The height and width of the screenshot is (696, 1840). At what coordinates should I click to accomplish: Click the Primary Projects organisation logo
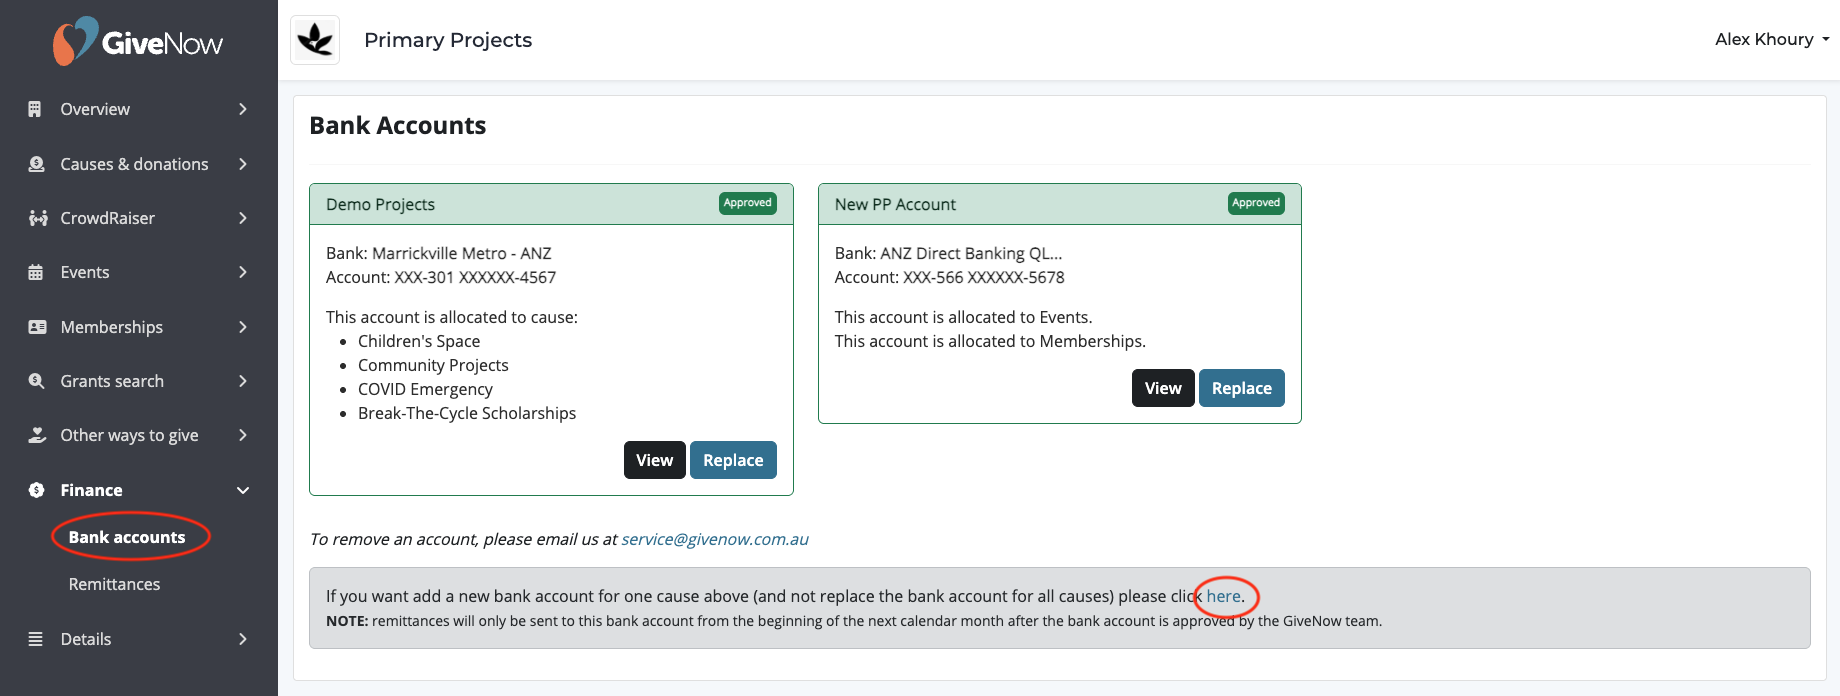tap(315, 40)
